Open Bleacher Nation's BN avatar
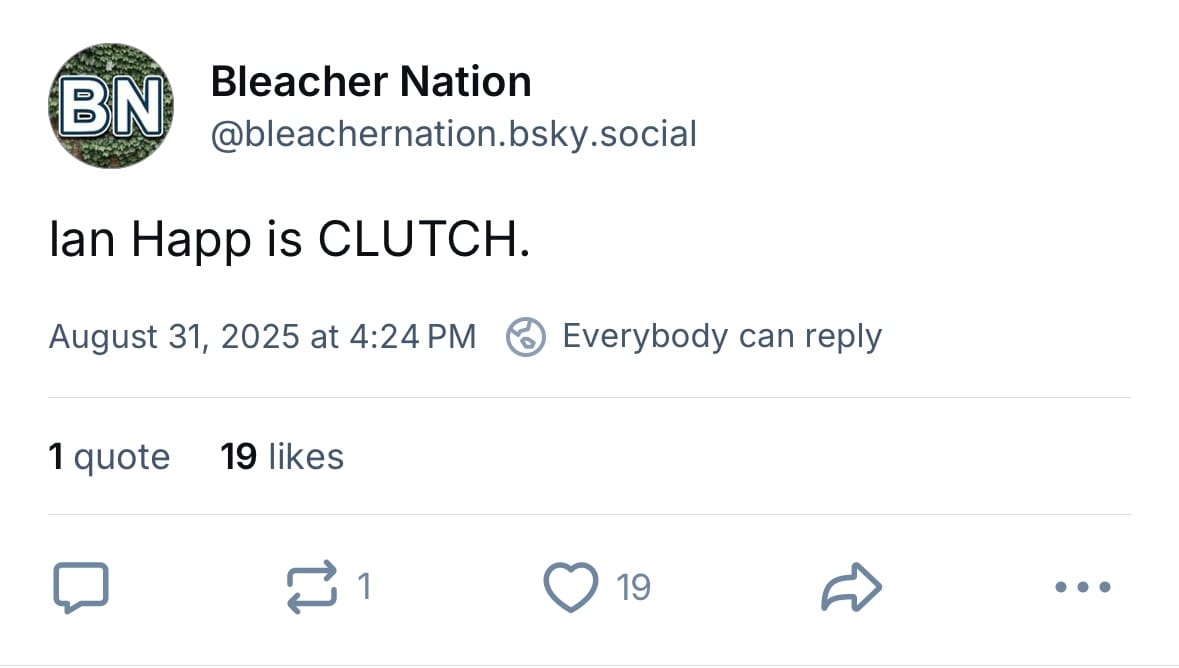This screenshot has width=1179, height=668. tap(111, 105)
